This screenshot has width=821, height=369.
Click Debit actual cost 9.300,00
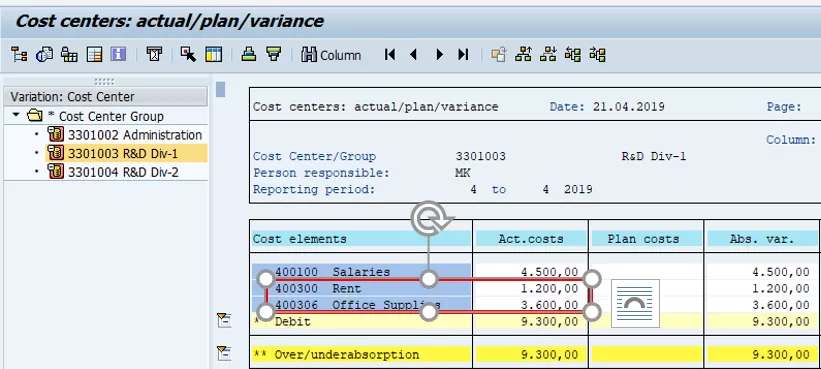(549, 321)
